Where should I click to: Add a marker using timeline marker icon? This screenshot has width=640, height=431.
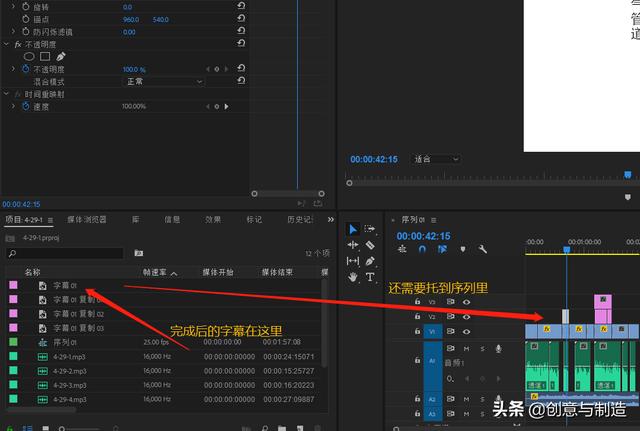(463, 249)
